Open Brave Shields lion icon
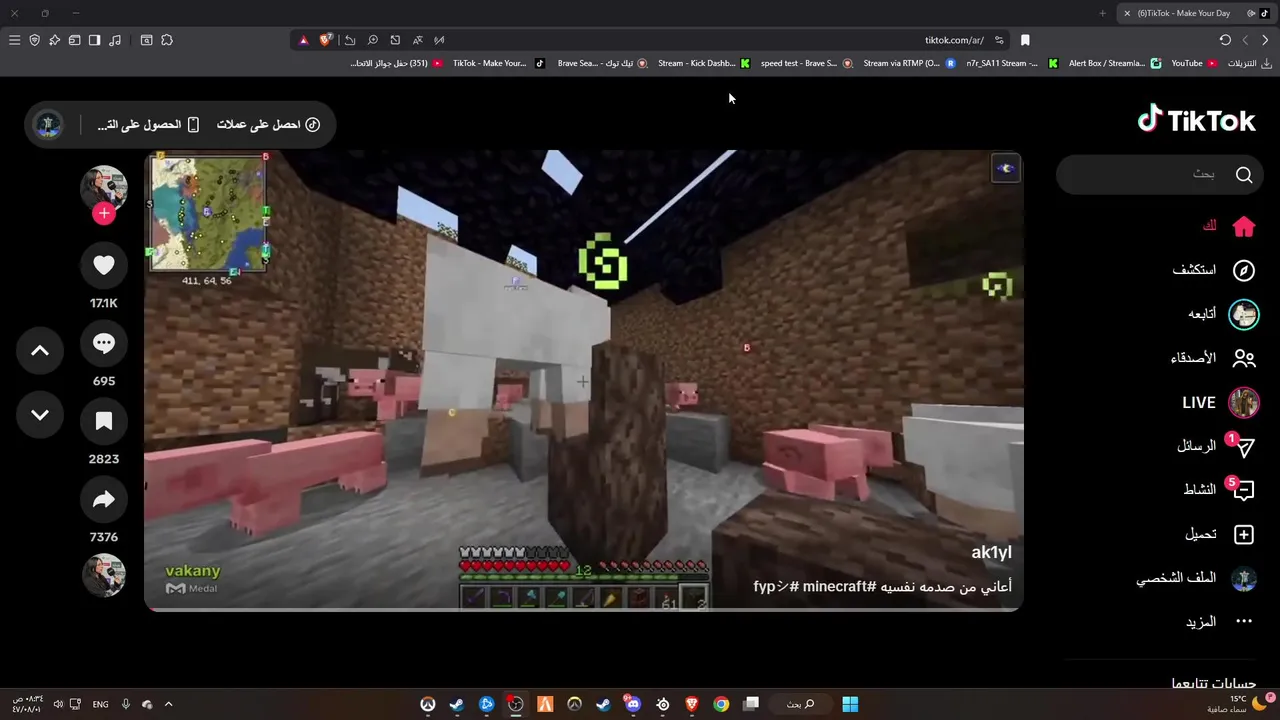 pos(326,40)
